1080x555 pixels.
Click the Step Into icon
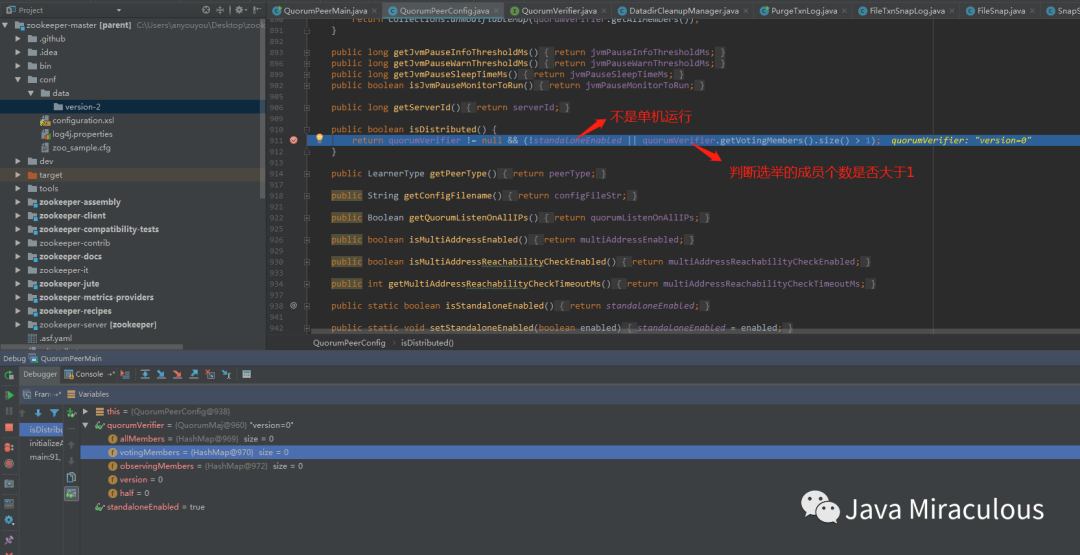pyautogui.click(x=161, y=374)
